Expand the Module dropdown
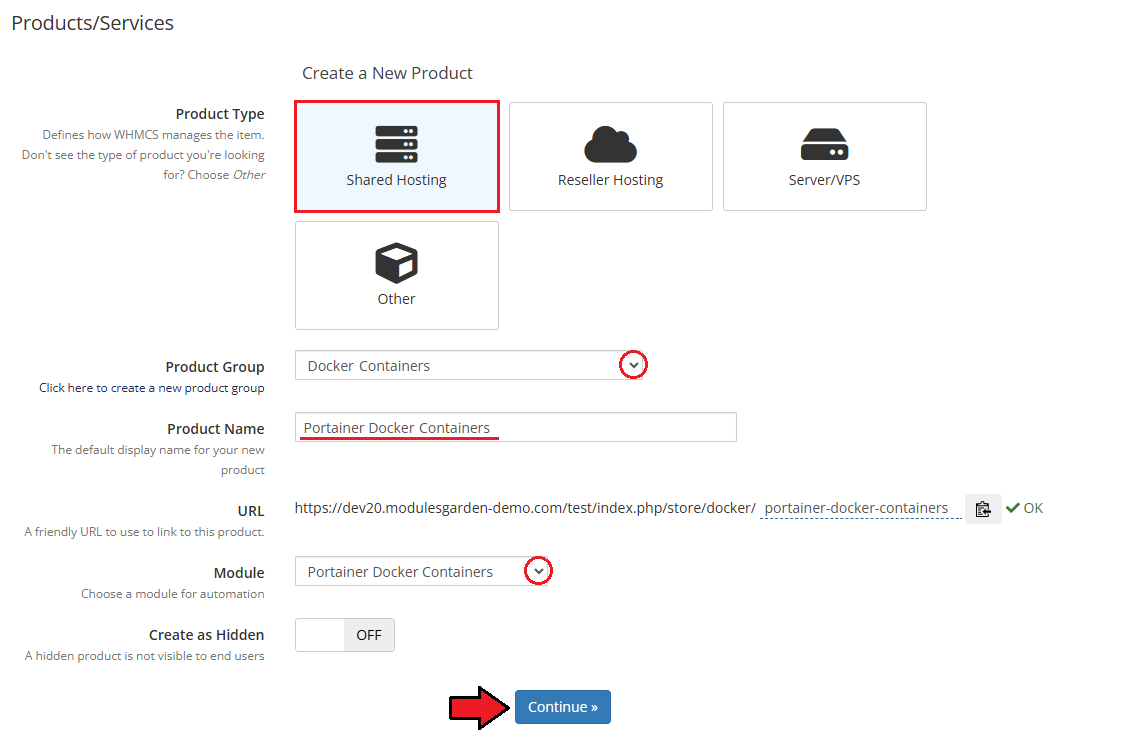The width and height of the screenshot is (1121, 738). [x=423, y=571]
